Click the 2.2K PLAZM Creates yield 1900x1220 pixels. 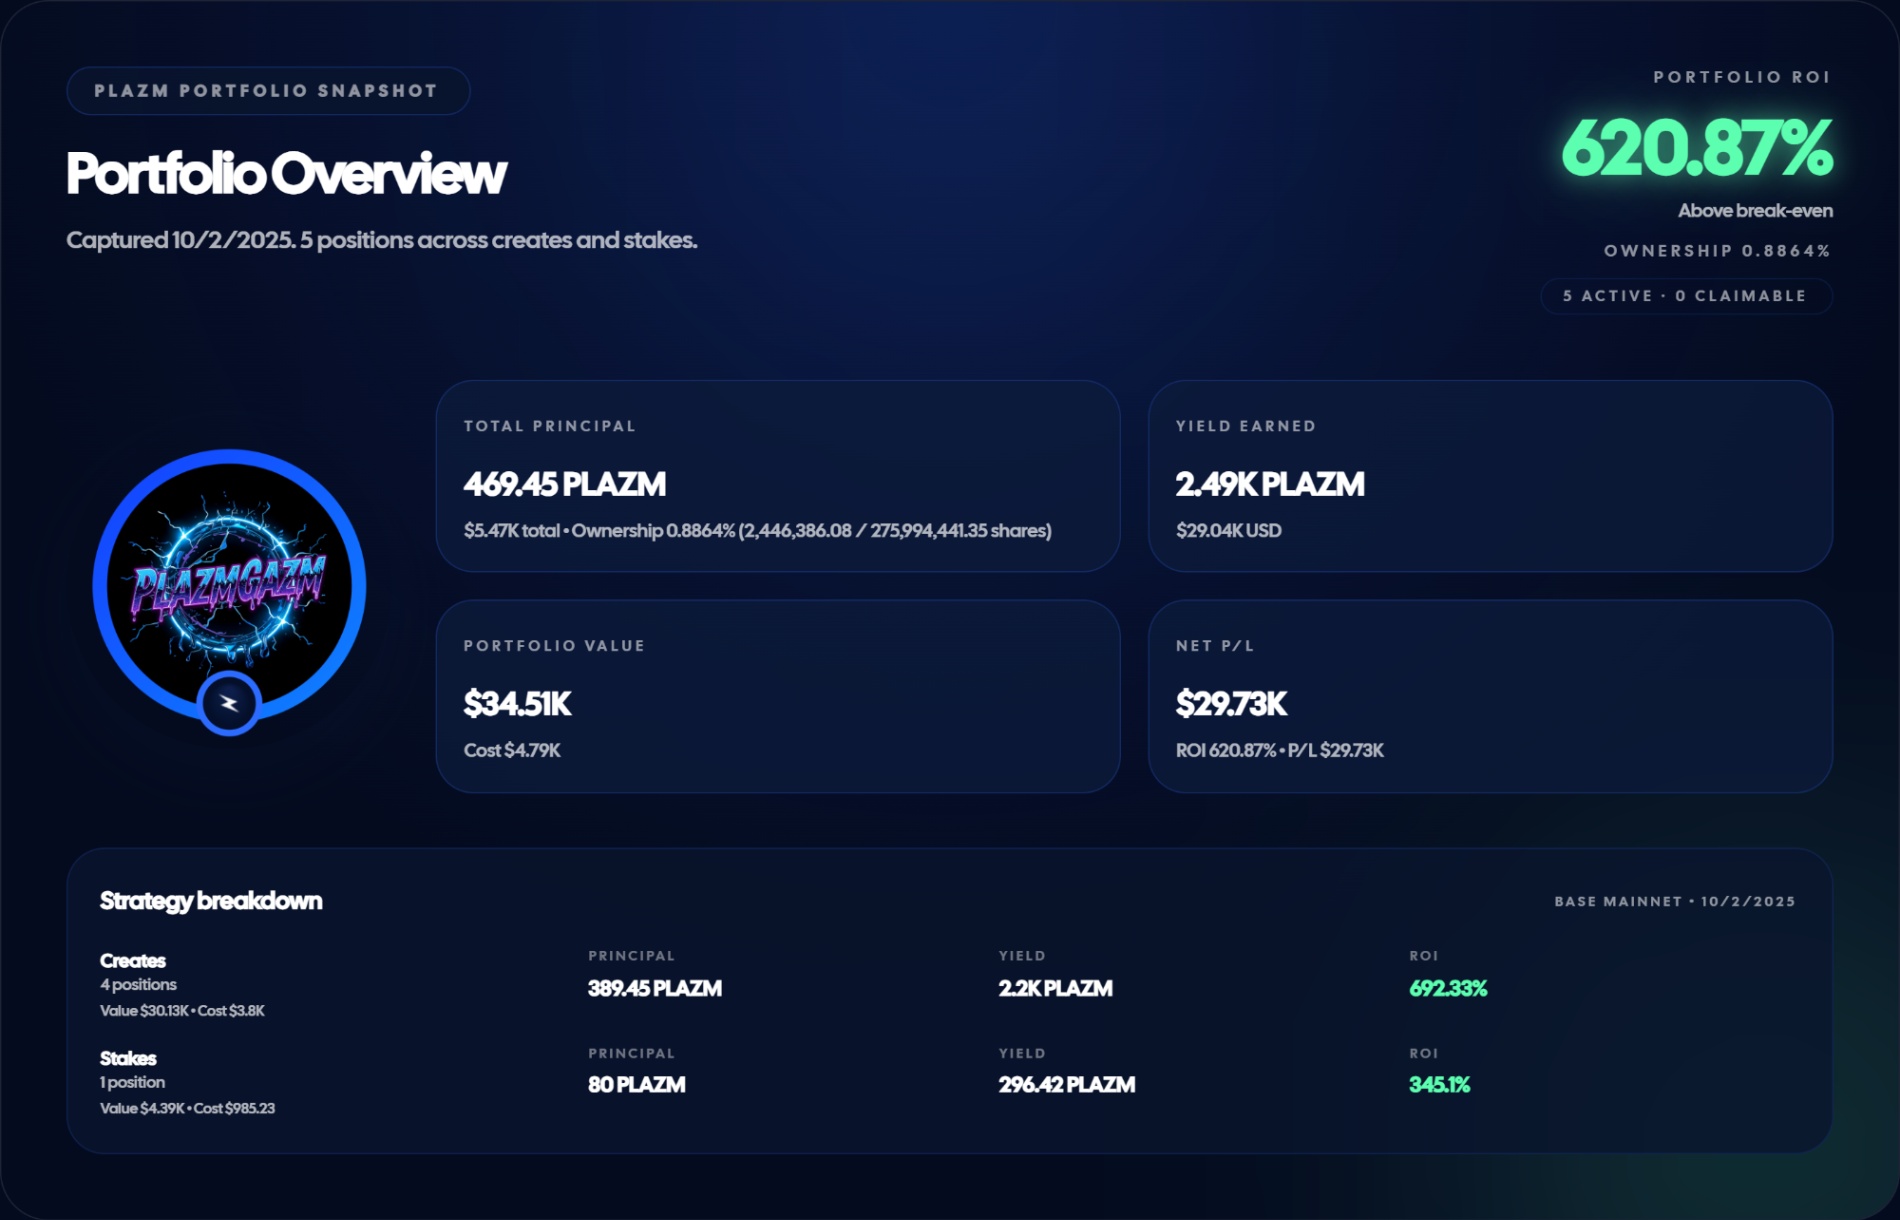click(1055, 989)
